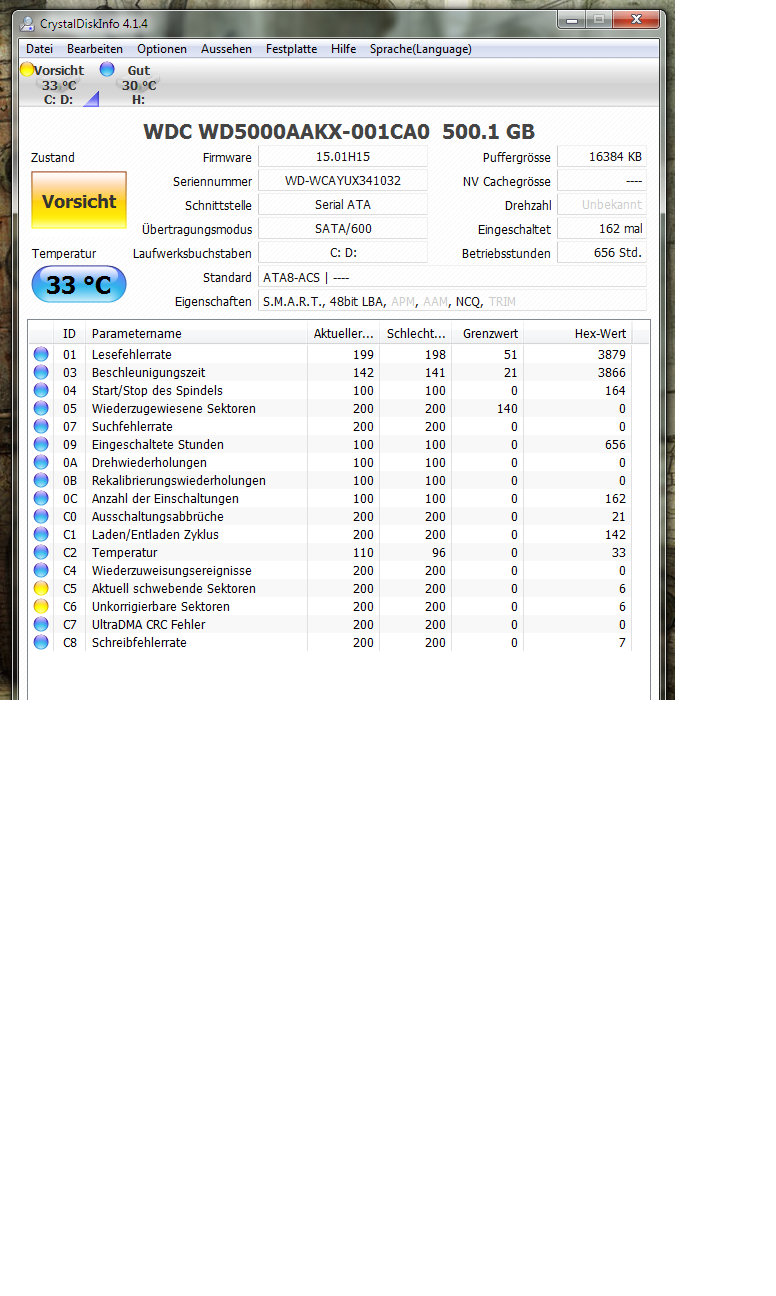Screen dimensions: 776x1296
Task: Click status icon for Rekalibrierungswiederholungen
Action: (41, 480)
